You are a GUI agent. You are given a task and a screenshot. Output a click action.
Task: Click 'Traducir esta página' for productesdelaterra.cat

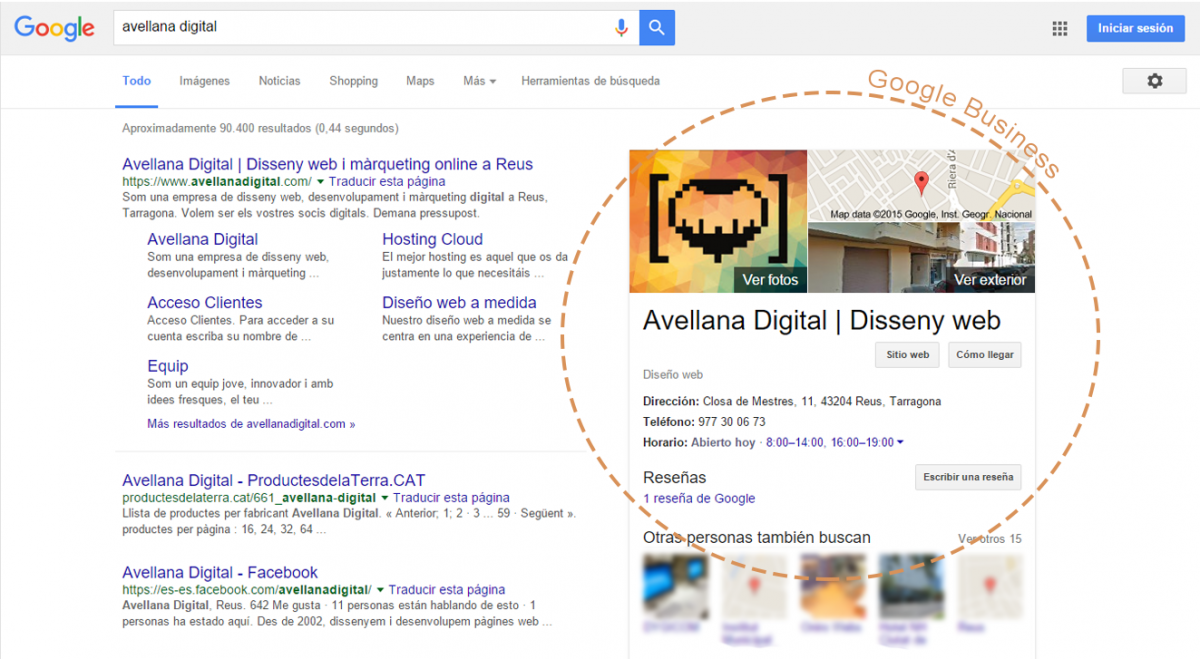451,498
